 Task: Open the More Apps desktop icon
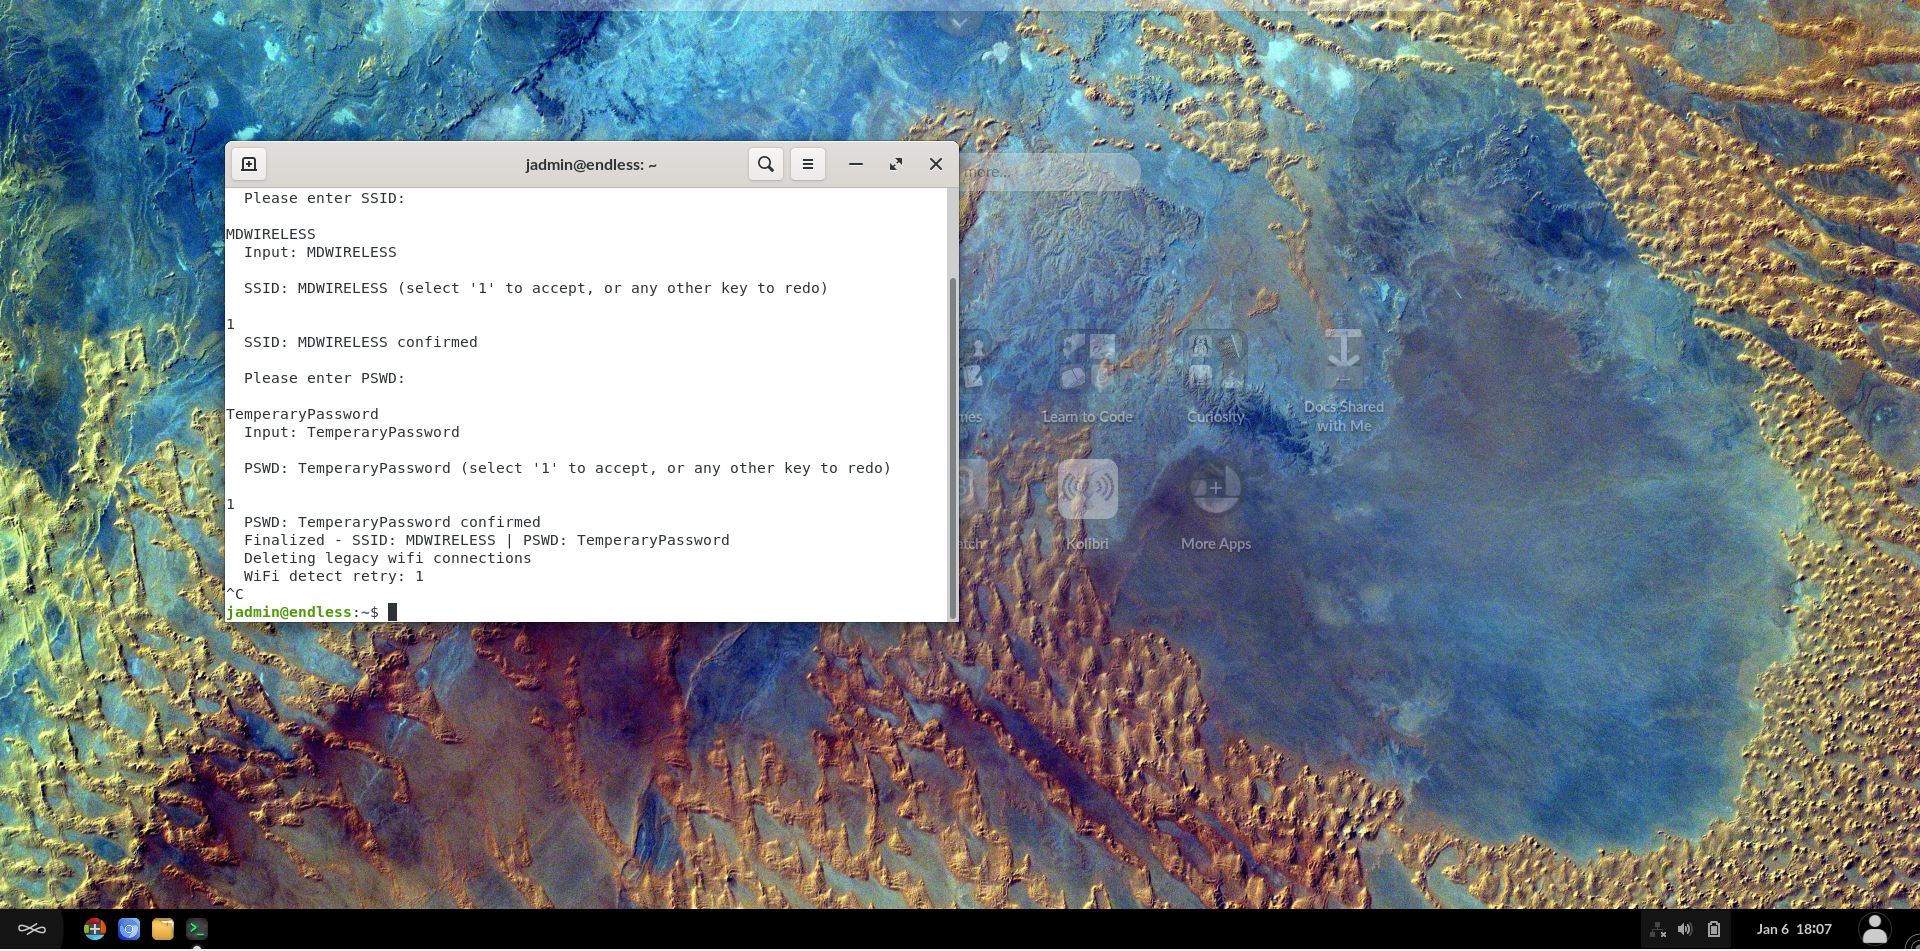pos(1215,505)
